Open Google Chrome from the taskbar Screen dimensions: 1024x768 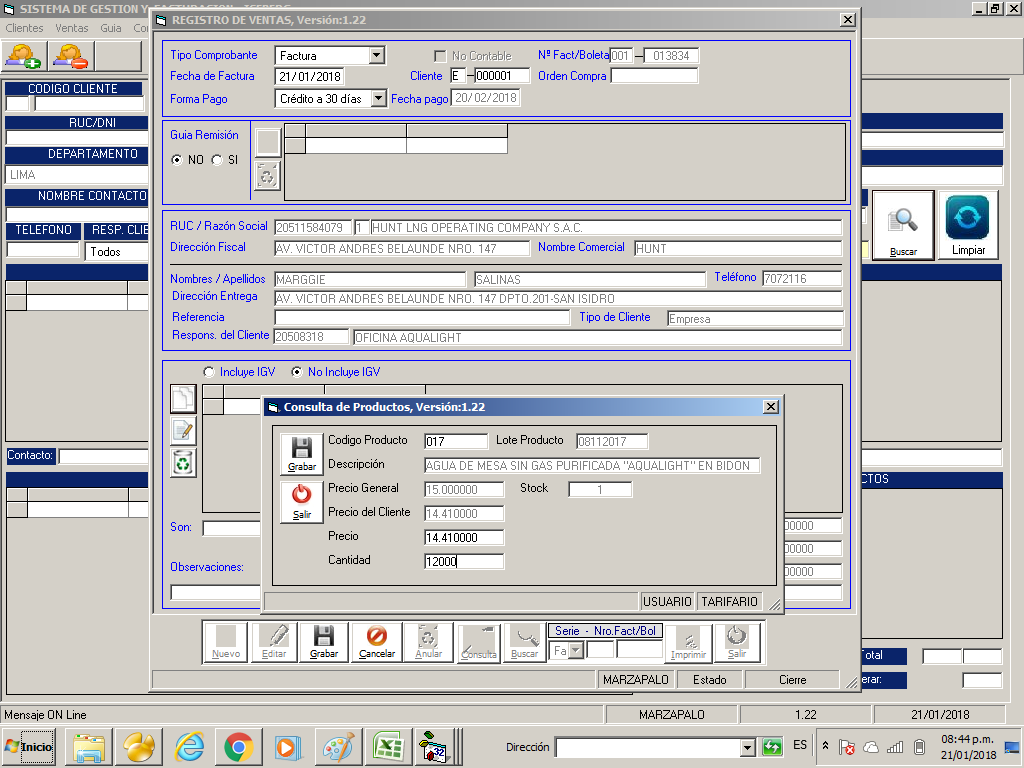[x=238, y=746]
